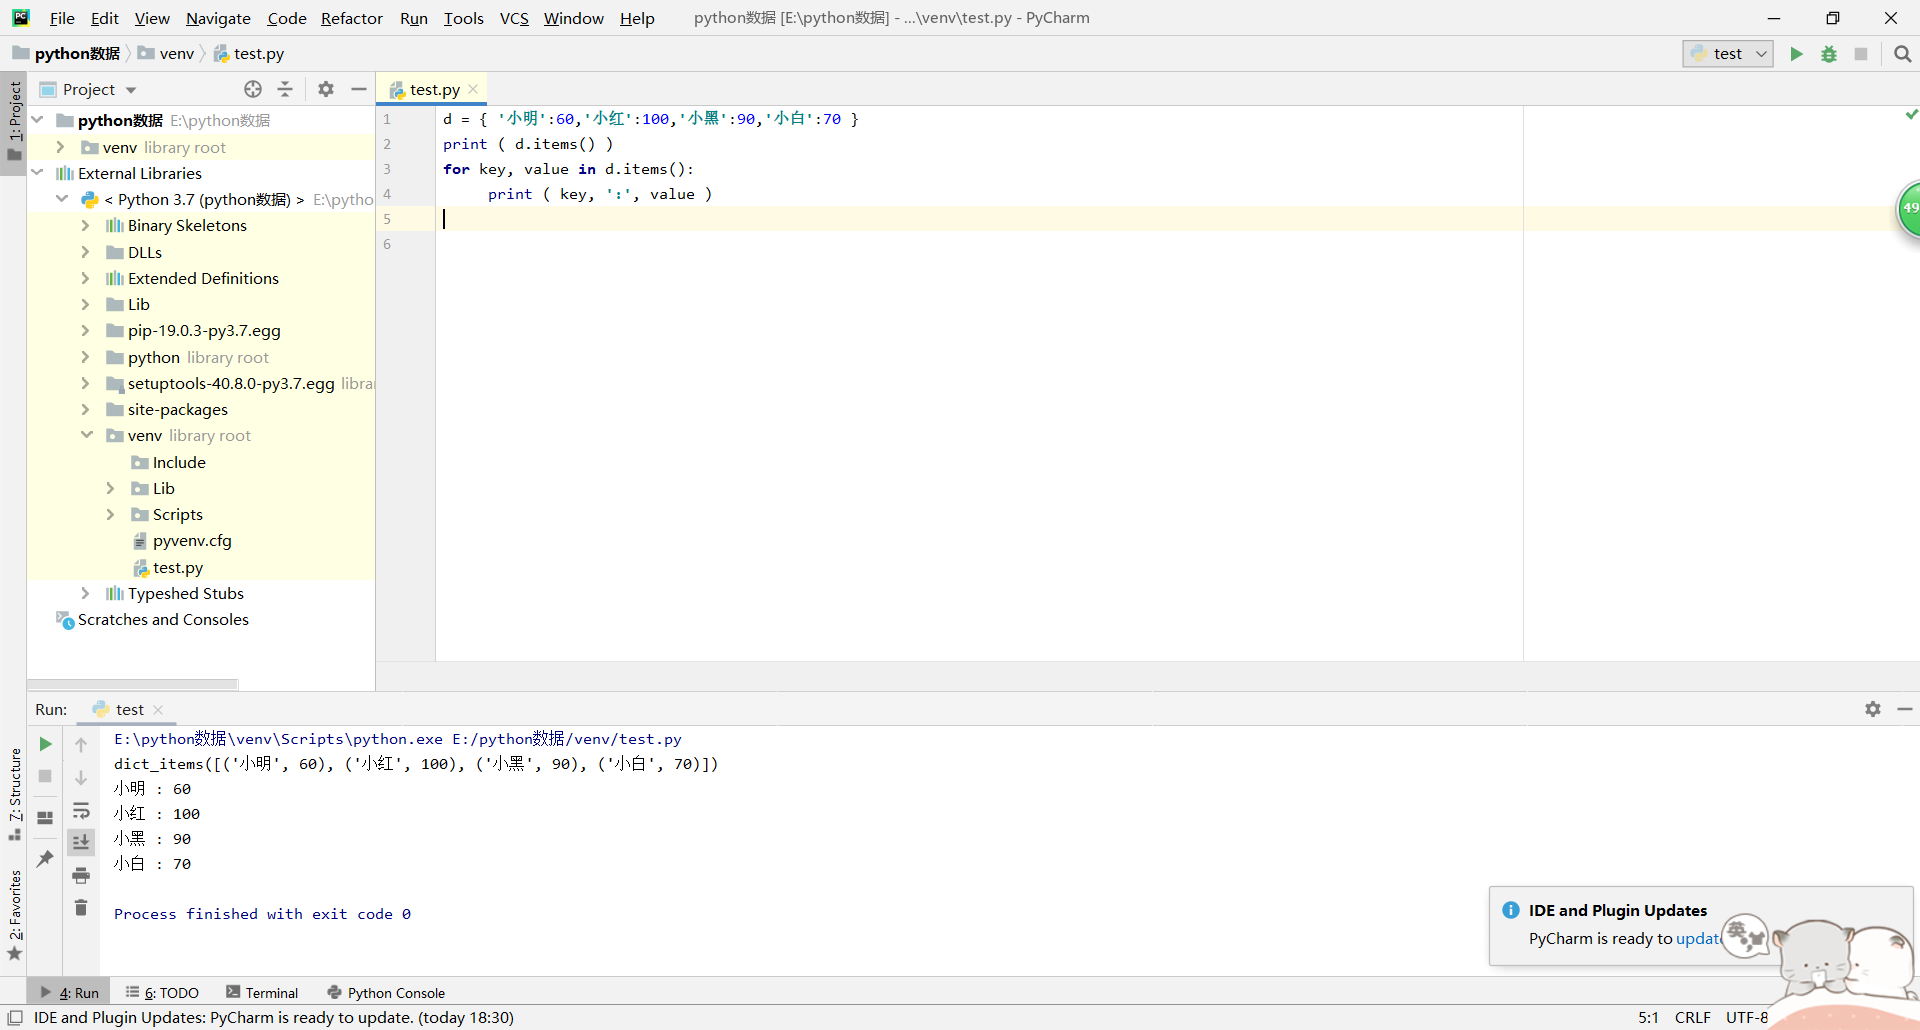Open the 4: Run tool window button
1920x1030 pixels.
point(69,993)
